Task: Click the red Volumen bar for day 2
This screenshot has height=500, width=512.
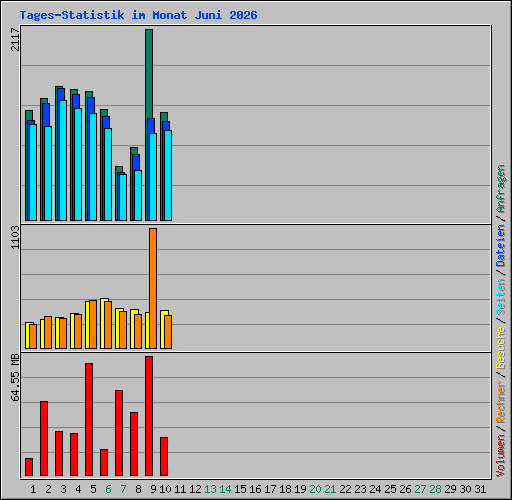Action: click(x=44, y=439)
